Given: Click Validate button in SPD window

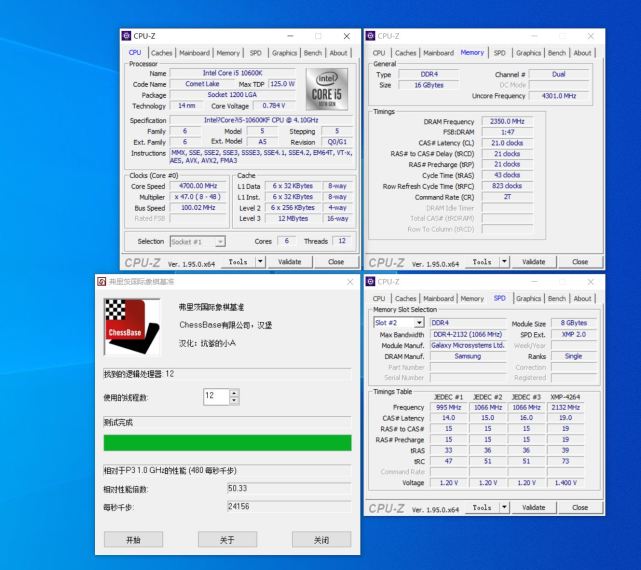Looking at the screenshot, I should coord(534,507).
